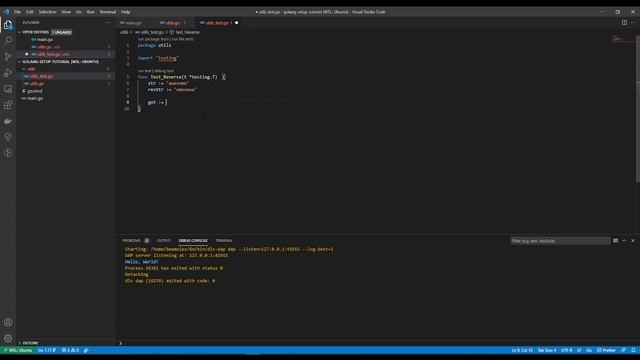Click the 'debug test' code lens above Test_Reverse
Image resolution: width=640 pixels, height=360 pixels.
164,71
